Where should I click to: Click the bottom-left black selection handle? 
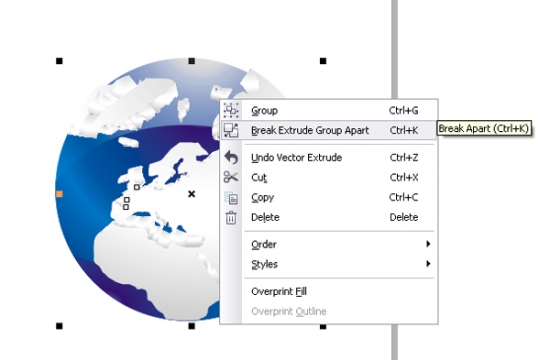[59, 326]
